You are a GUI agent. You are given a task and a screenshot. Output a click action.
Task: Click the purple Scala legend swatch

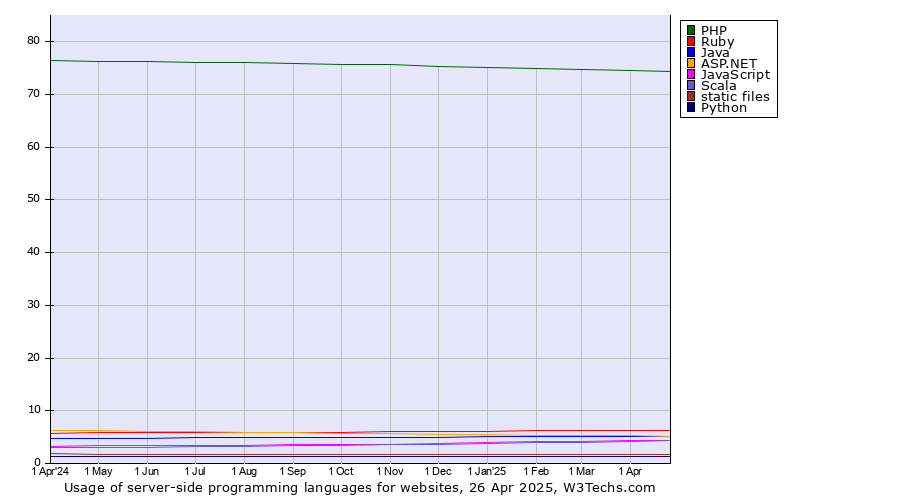tap(691, 85)
